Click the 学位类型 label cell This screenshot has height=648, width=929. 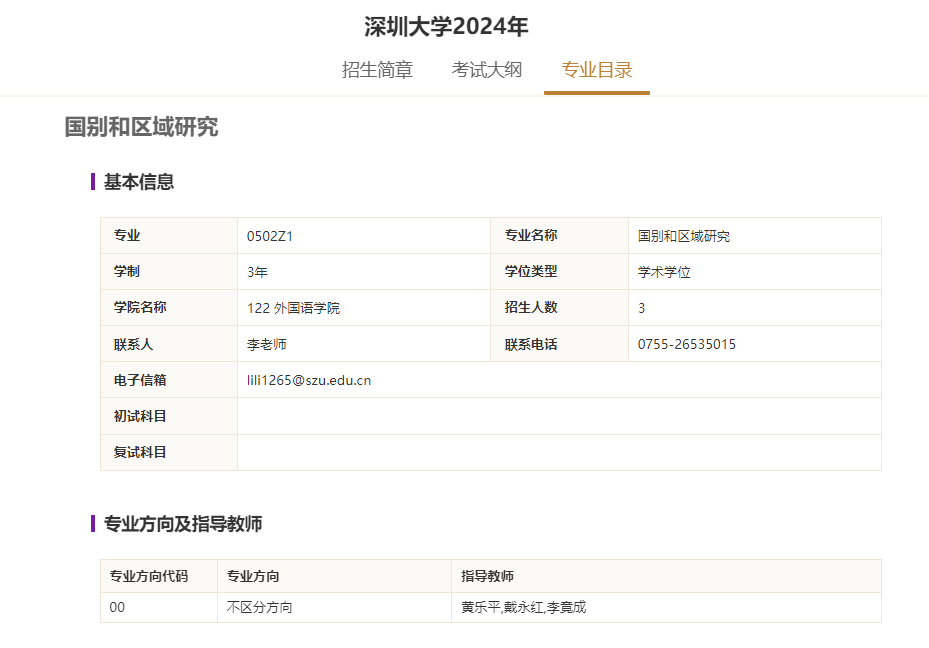(x=559, y=272)
